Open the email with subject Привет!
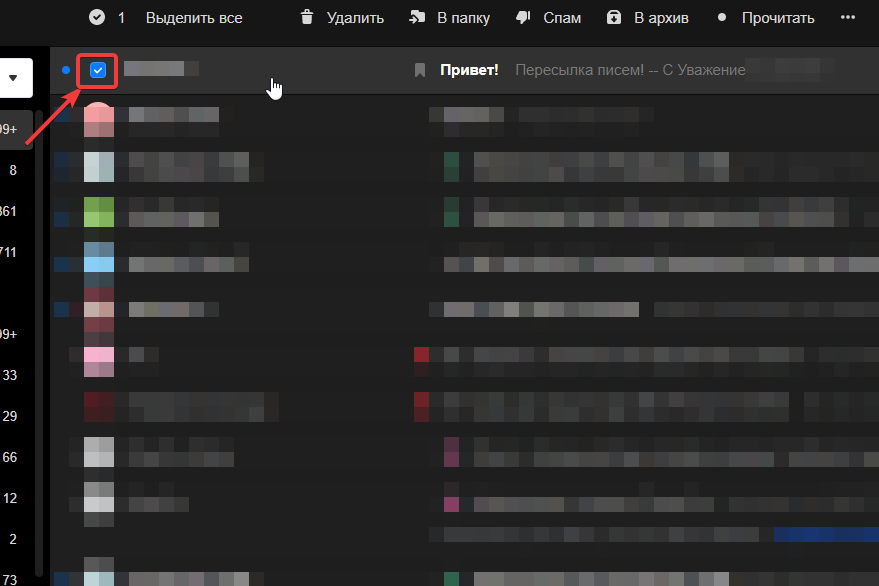The image size is (879, 586). [x=469, y=70]
